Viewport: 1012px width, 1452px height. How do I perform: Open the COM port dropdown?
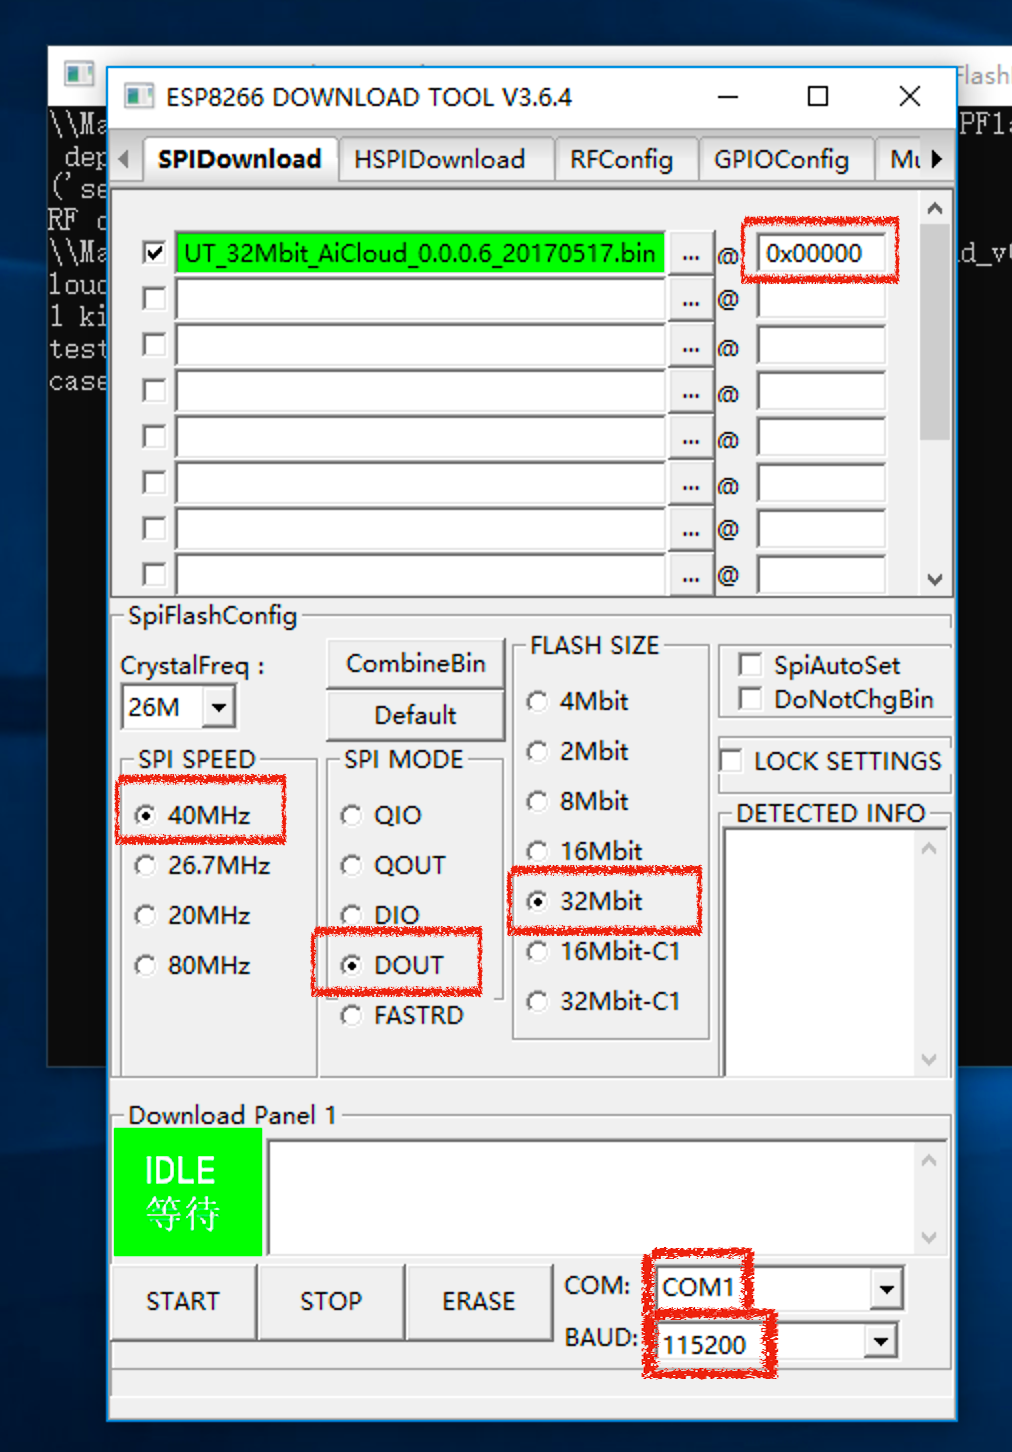pyautogui.click(x=886, y=1289)
